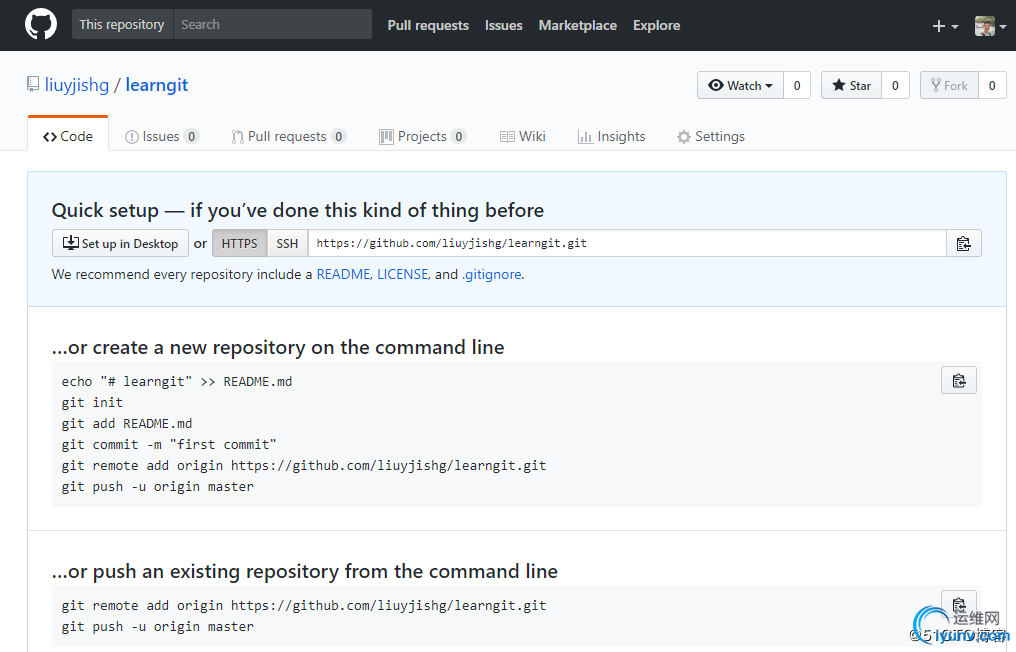Switch to the repository Pull requests tab

click(289, 136)
